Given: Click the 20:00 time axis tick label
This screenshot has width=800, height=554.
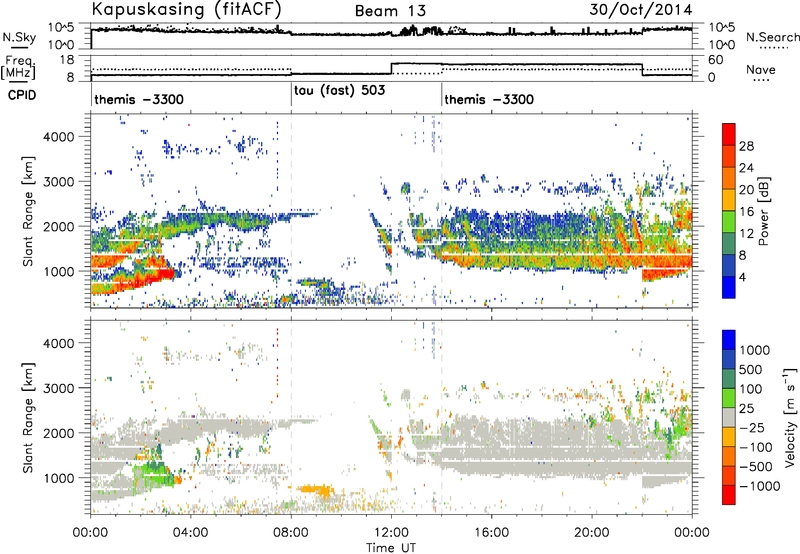Looking at the screenshot, I should tap(592, 532).
